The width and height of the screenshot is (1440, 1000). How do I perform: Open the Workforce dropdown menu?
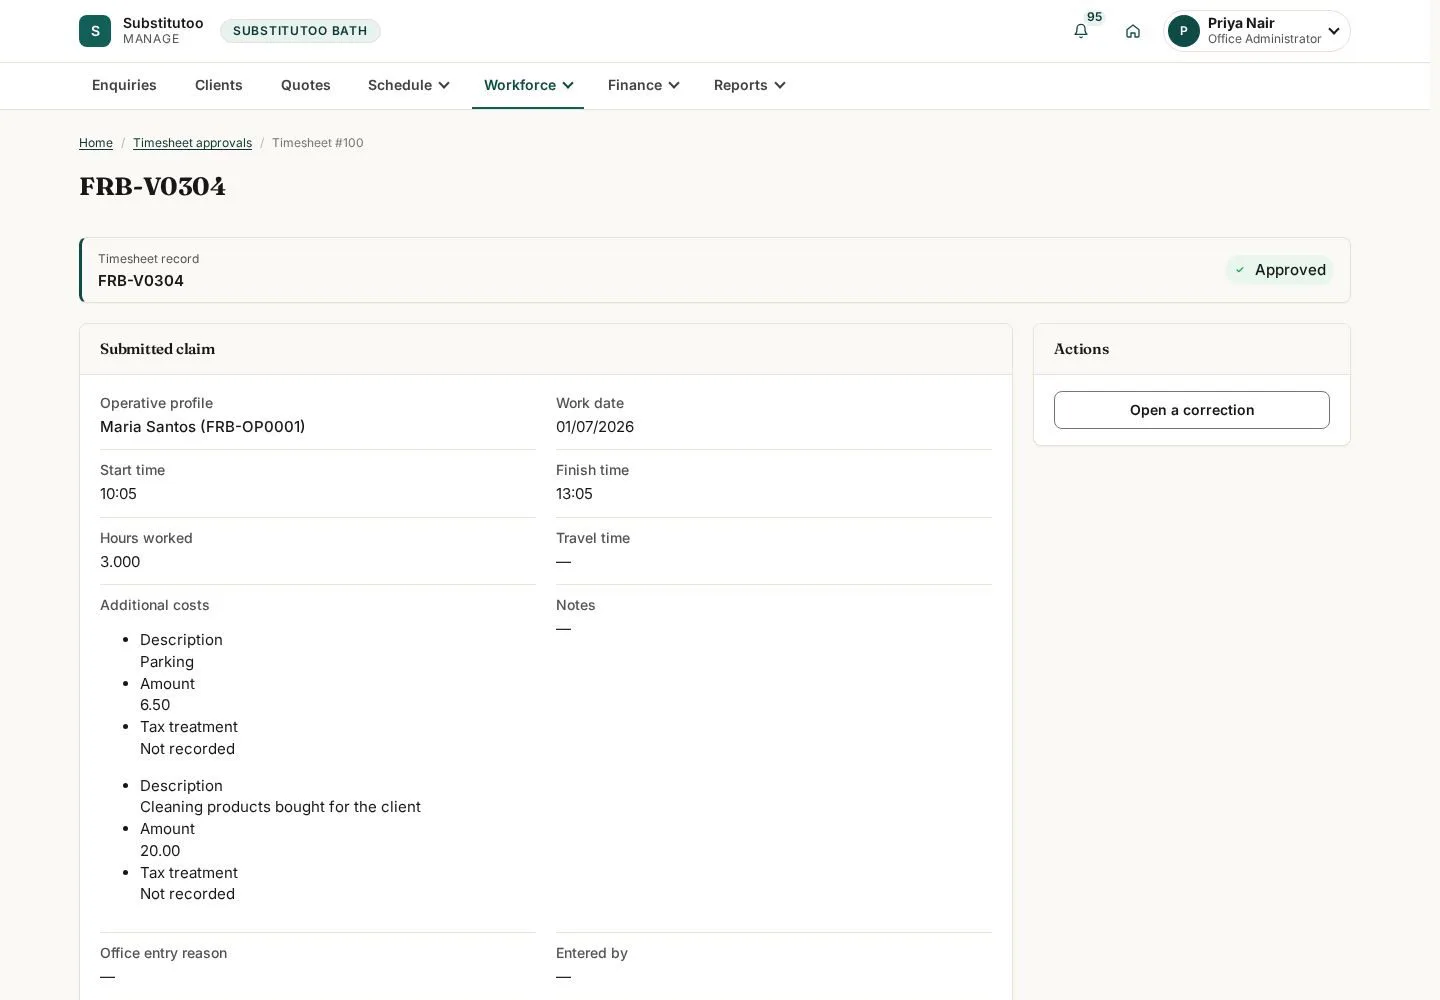[528, 85]
